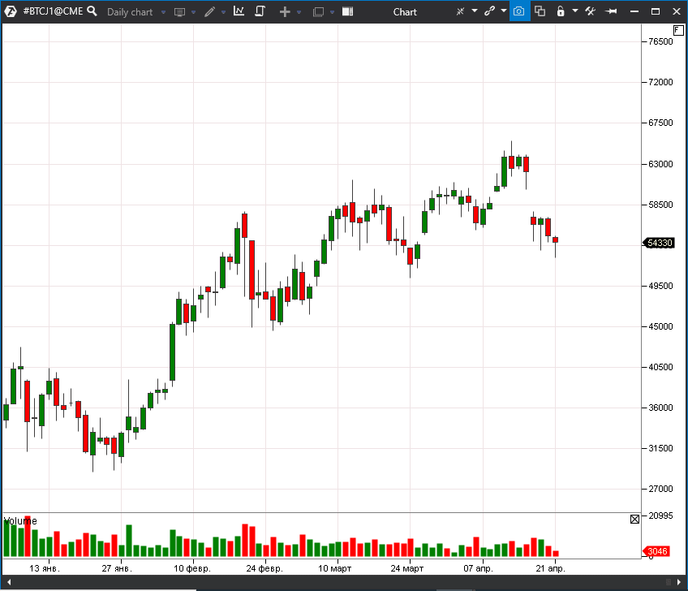Click the duplicate chart window icon
Viewport: 688px width, 591px height.
click(x=540, y=12)
